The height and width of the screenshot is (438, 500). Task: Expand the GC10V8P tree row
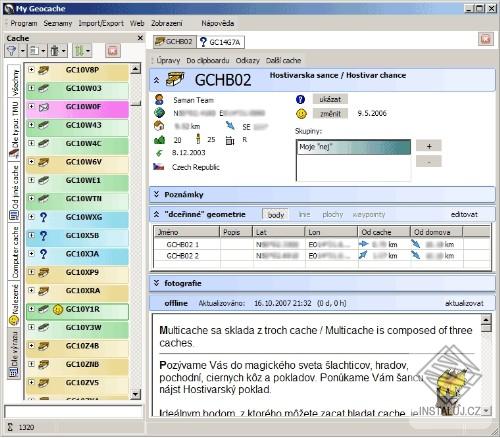[x=31, y=70]
